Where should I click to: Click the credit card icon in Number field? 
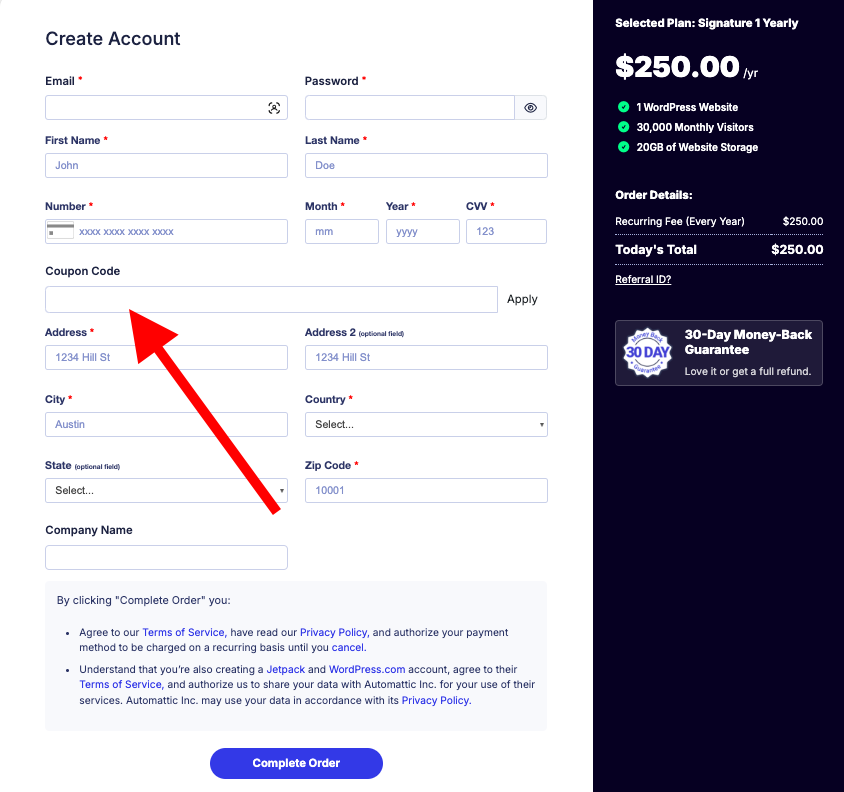point(60,231)
